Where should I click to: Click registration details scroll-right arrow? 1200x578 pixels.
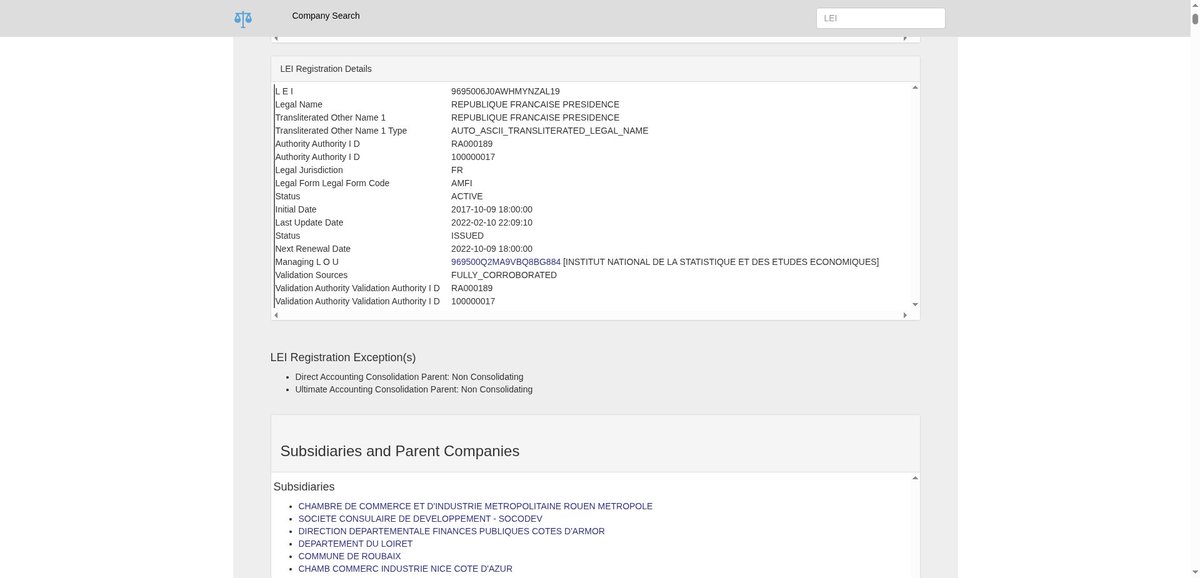[x=905, y=315]
